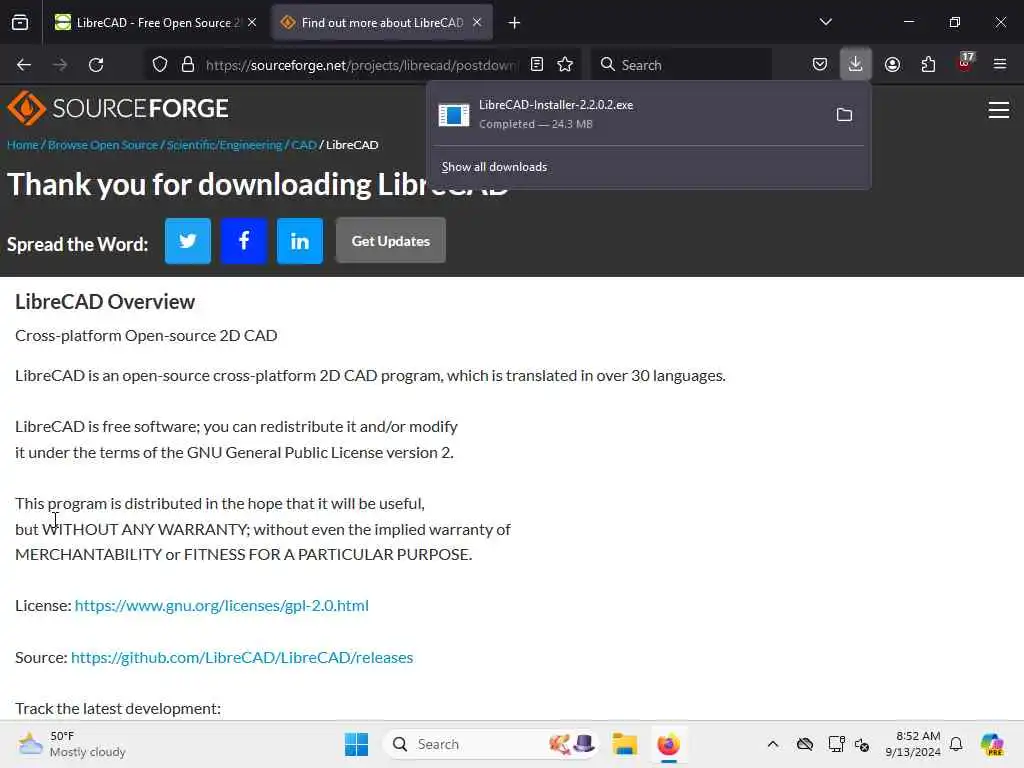This screenshot has width=1024, height=768.
Task: Go forward one page
Action: [60, 65]
